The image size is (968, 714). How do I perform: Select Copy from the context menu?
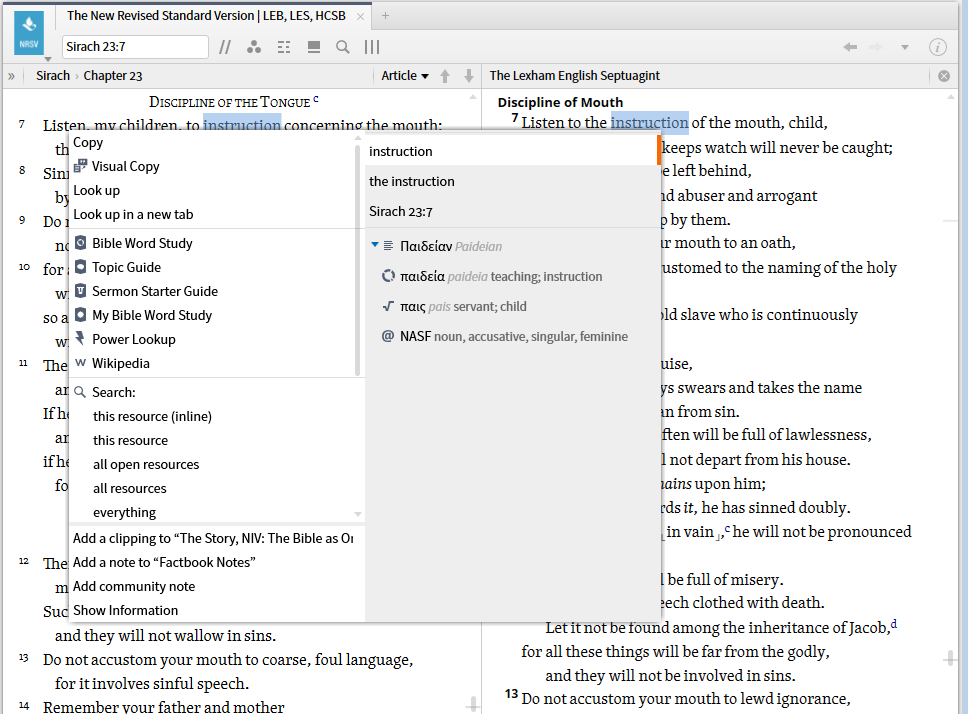coord(88,142)
